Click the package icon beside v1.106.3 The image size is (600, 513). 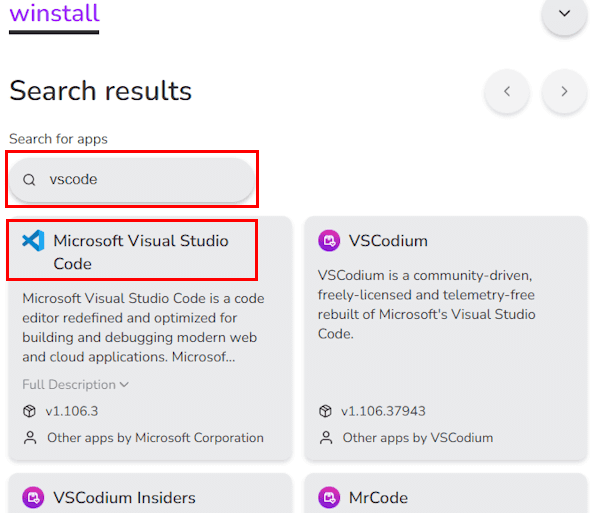pos(29,411)
